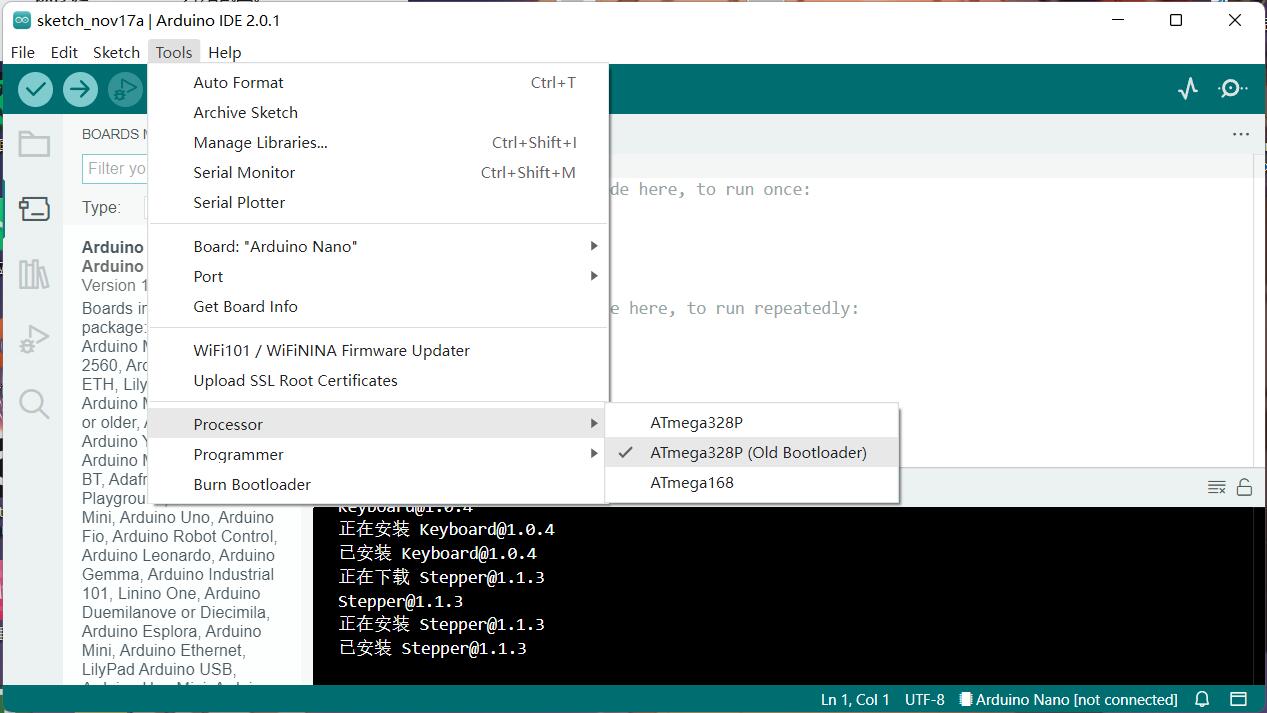1267x713 pixels.
Task: Open the Debug sidebar icon
Action: 34,339
